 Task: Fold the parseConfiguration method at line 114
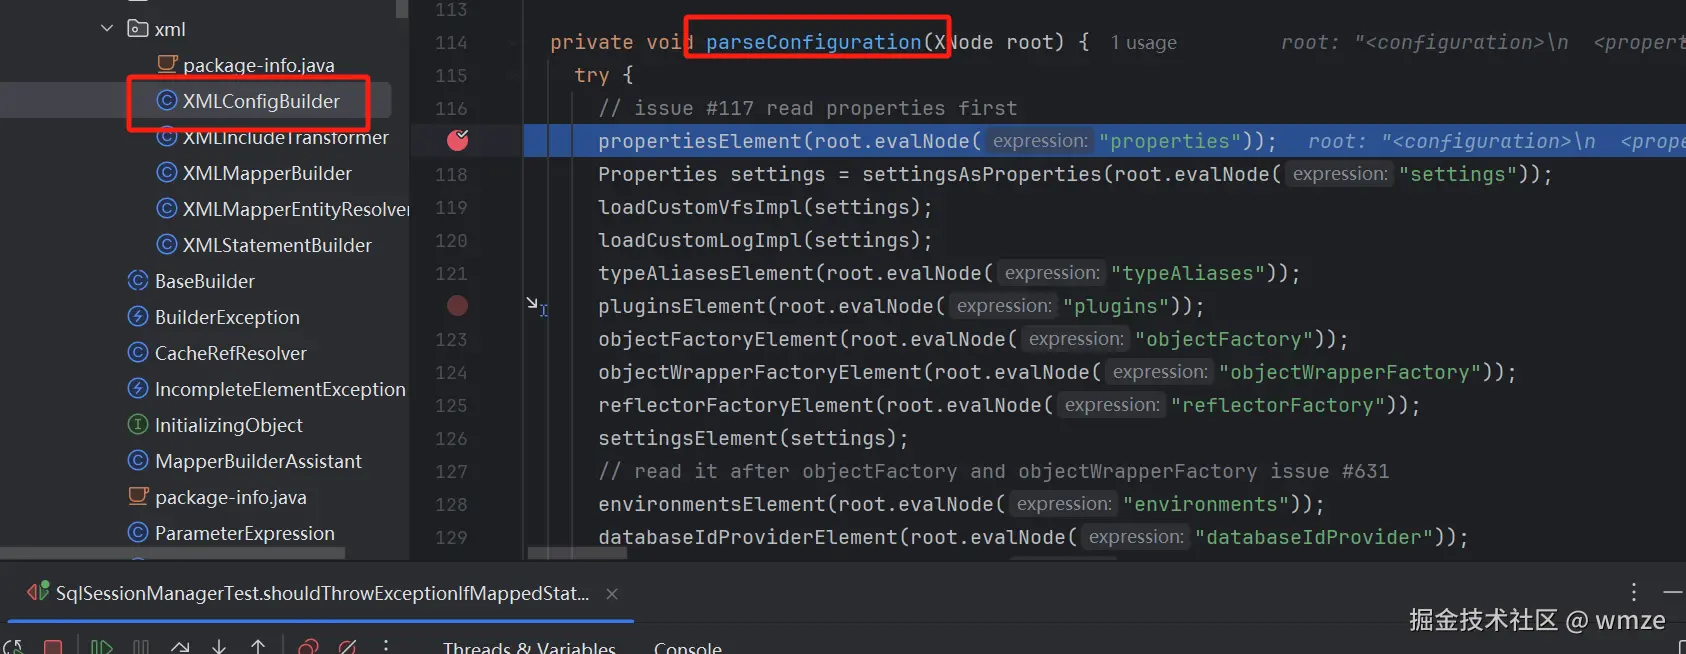pos(514,43)
